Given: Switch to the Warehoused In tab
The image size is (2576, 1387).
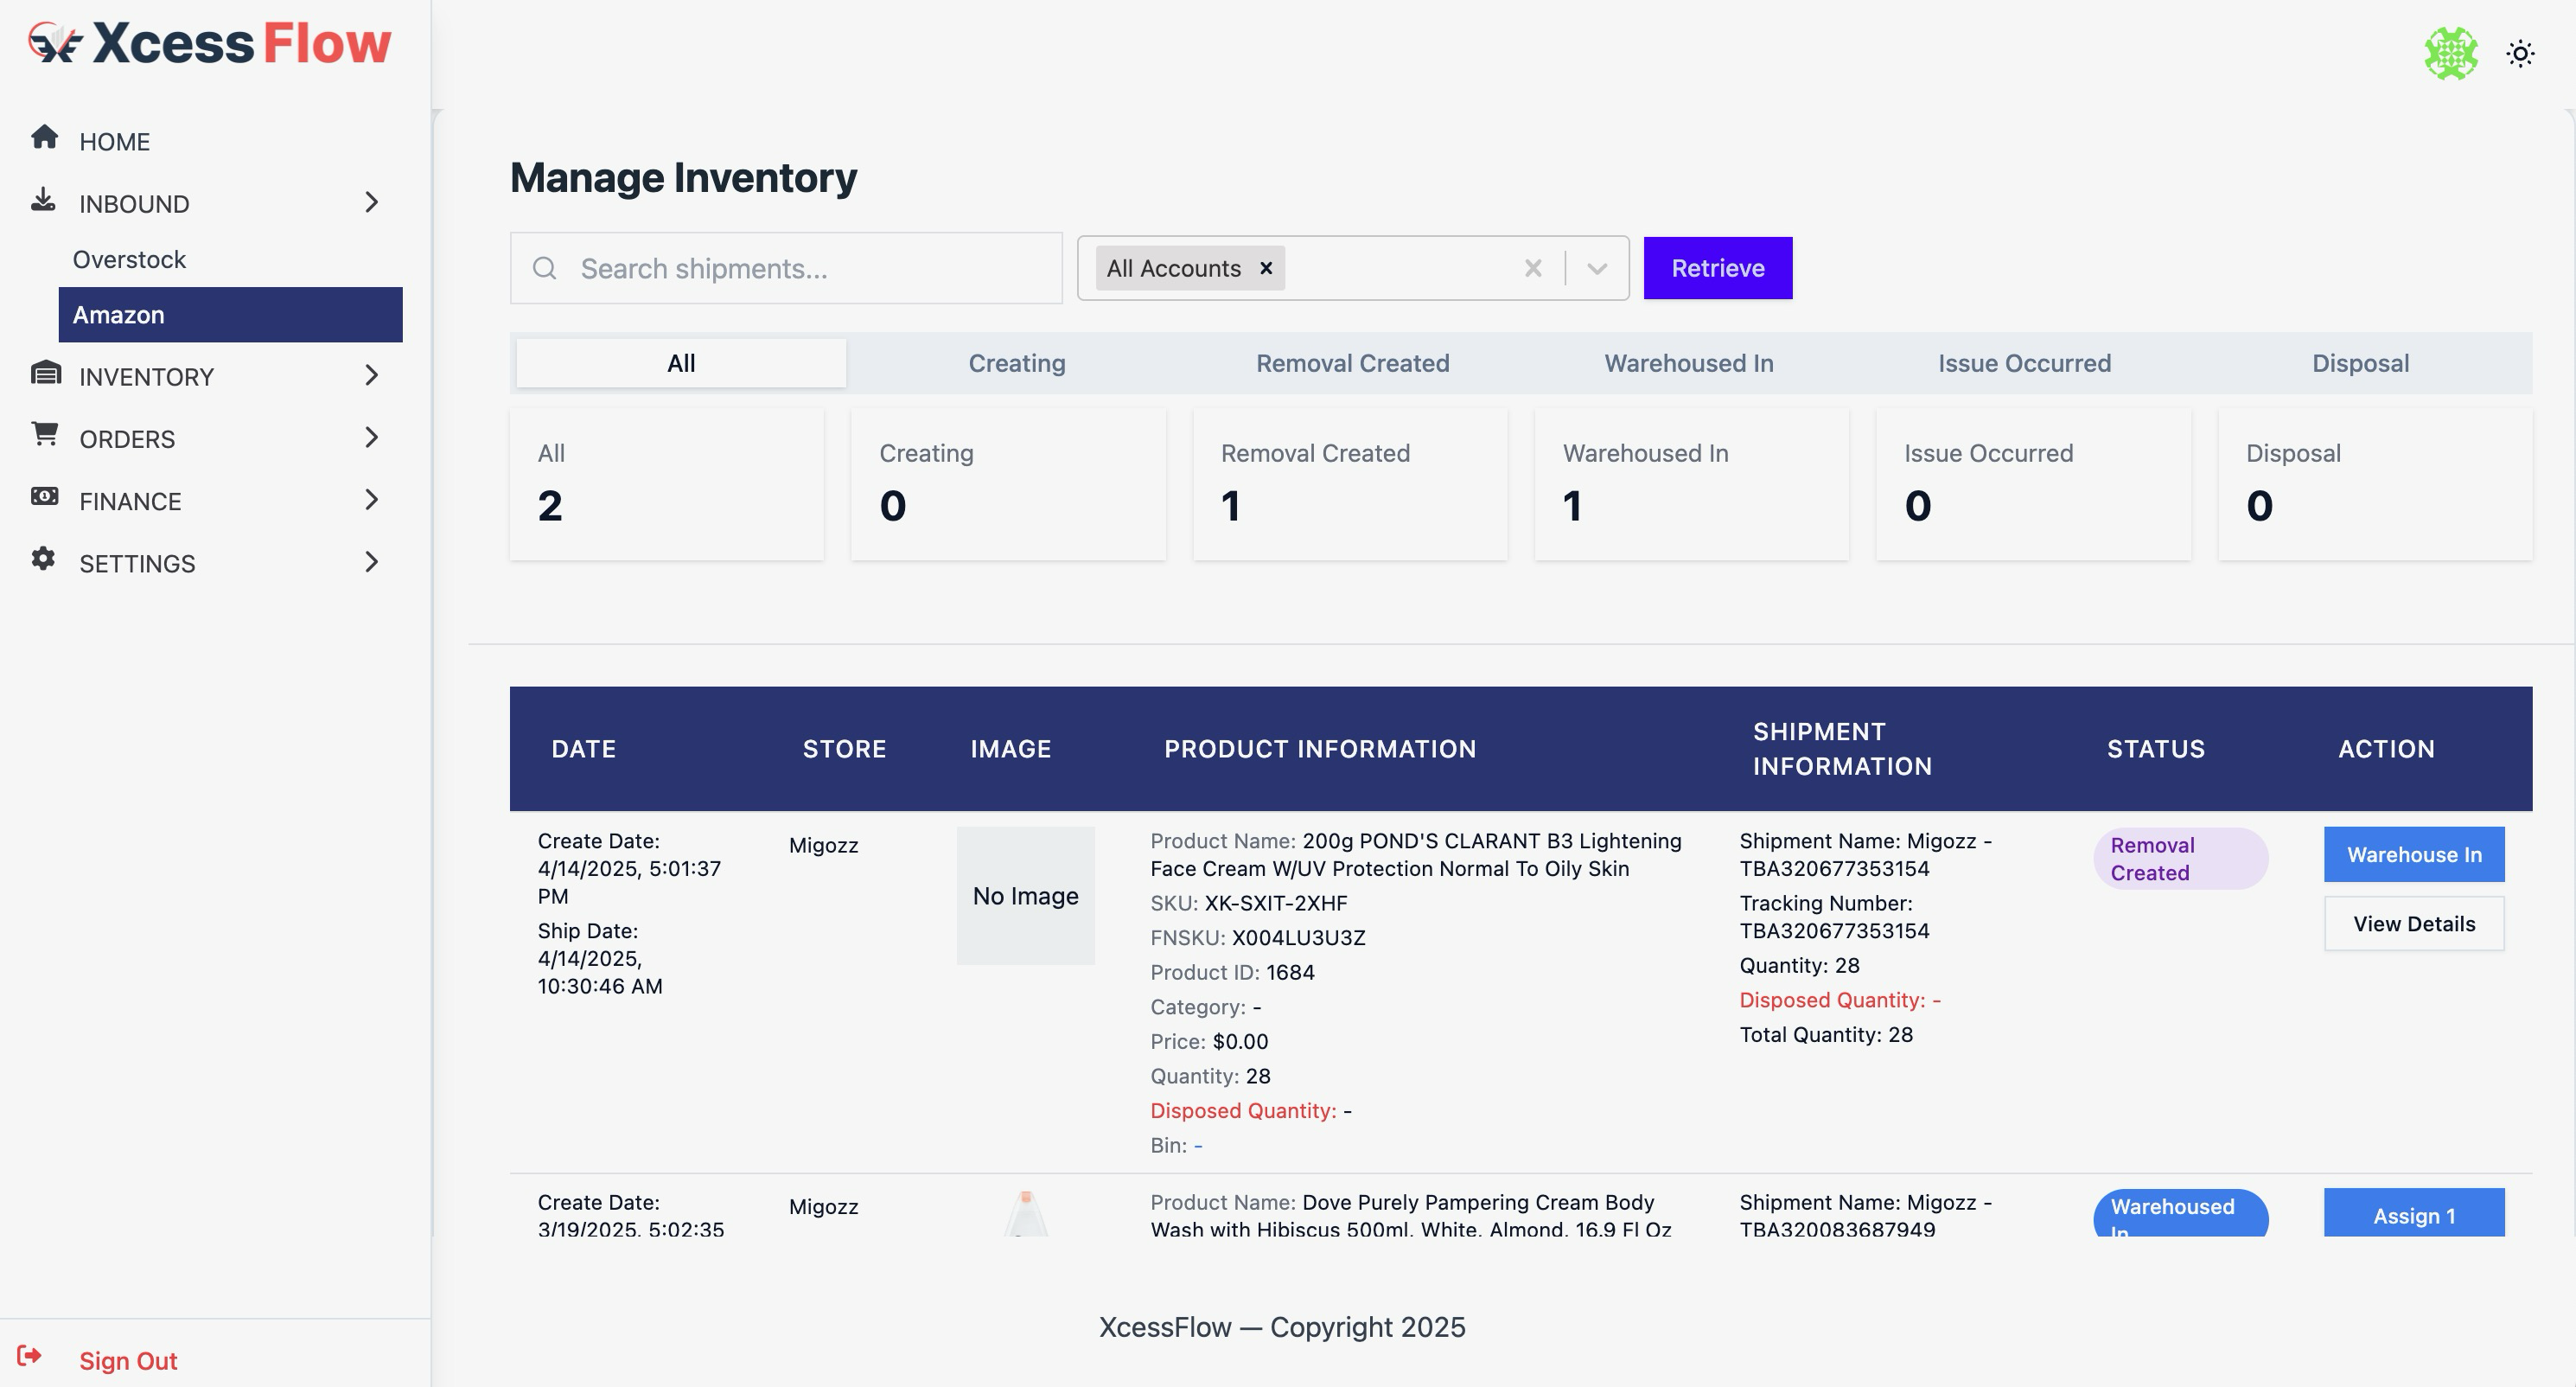Looking at the screenshot, I should coord(1689,363).
